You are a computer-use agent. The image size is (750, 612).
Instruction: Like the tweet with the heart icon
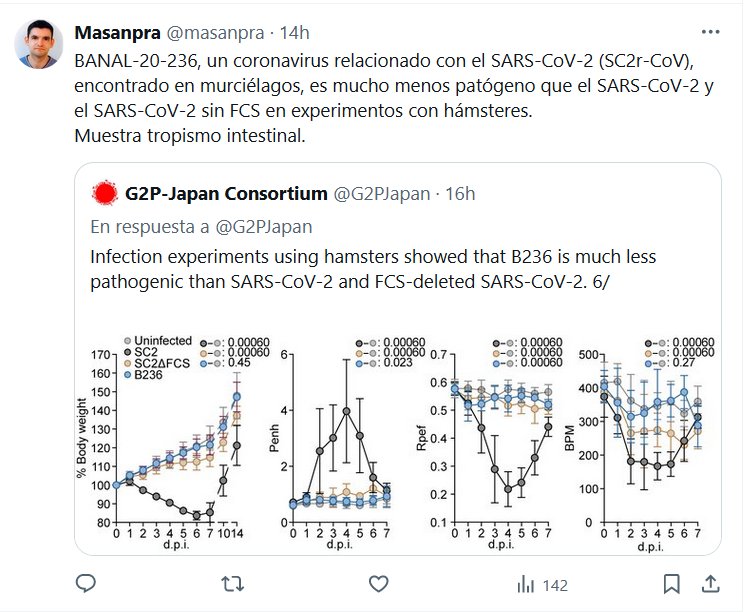[x=378, y=583]
